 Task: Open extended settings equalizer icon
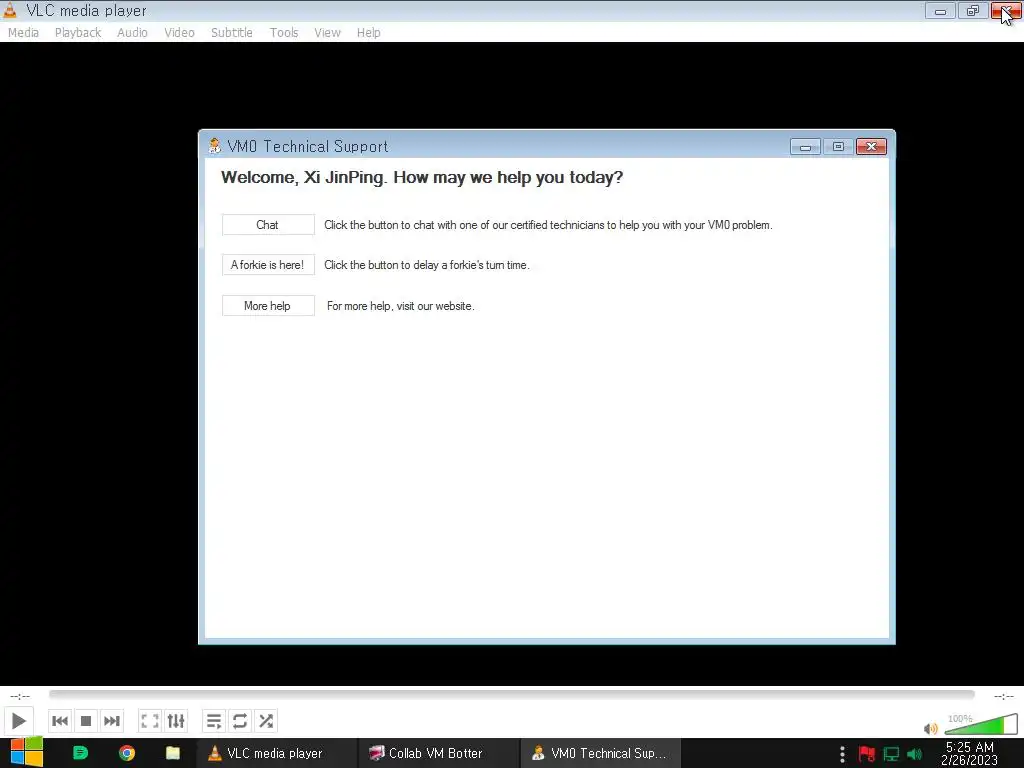176,721
